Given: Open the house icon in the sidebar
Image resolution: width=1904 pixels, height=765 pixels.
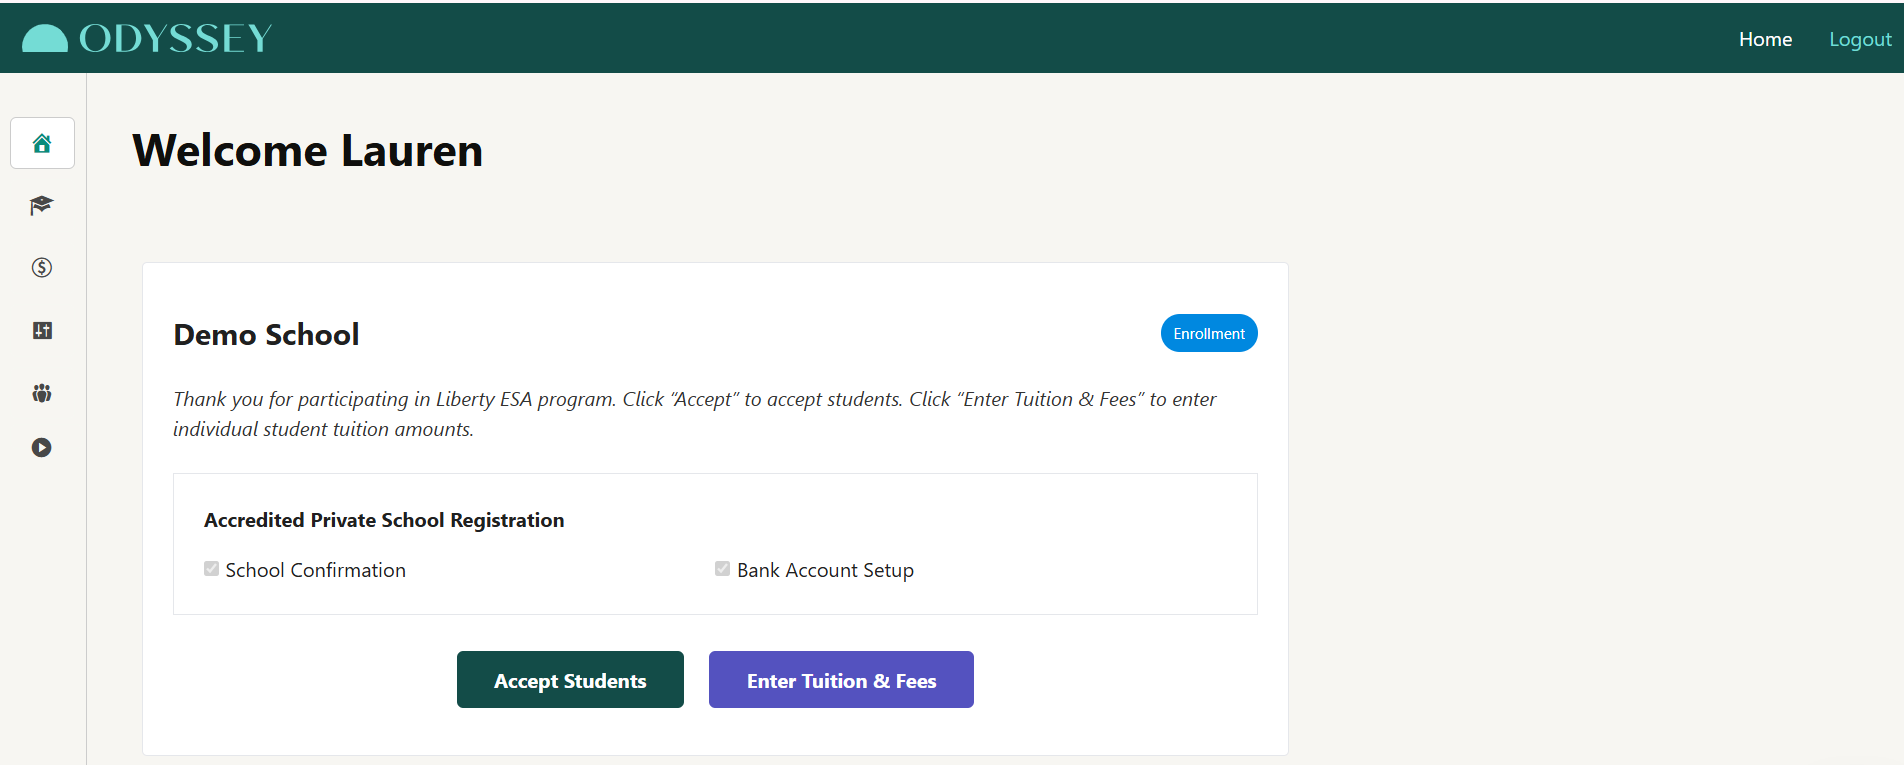Looking at the screenshot, I should click(x=42, y=143).
